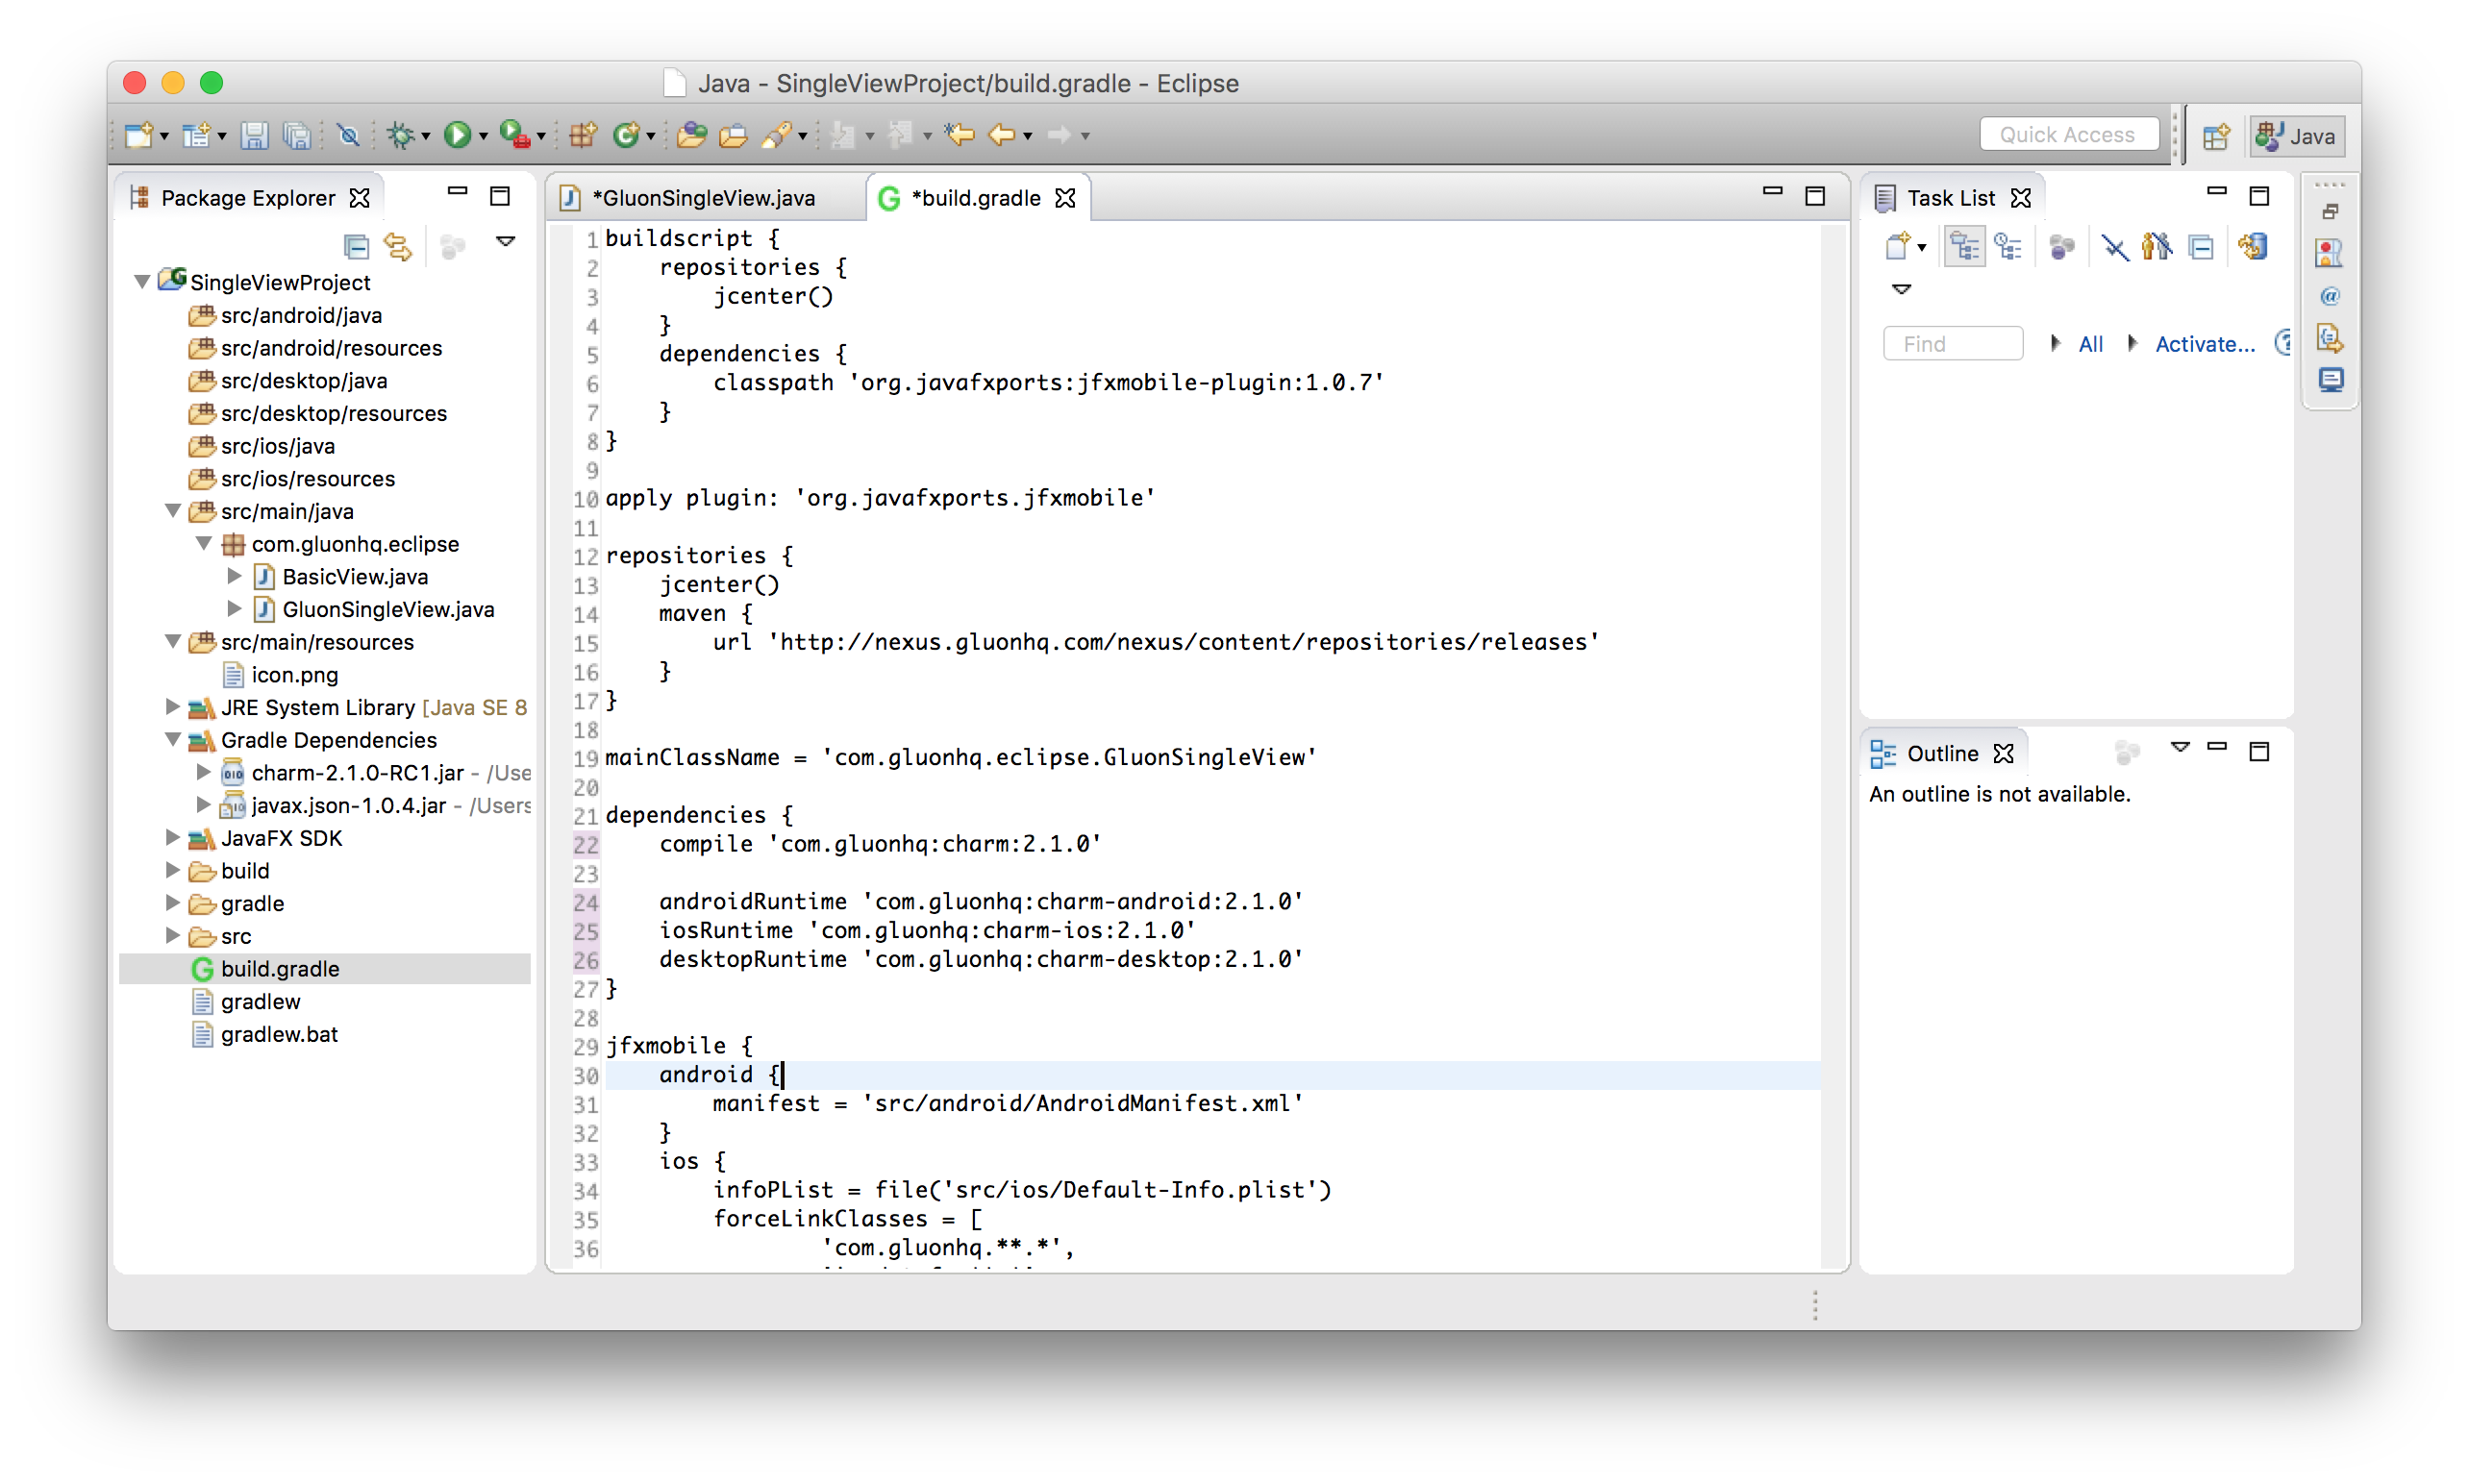Expand the BasicView.java node
The image size is (2469, 1484).
[x=234, y=576]
